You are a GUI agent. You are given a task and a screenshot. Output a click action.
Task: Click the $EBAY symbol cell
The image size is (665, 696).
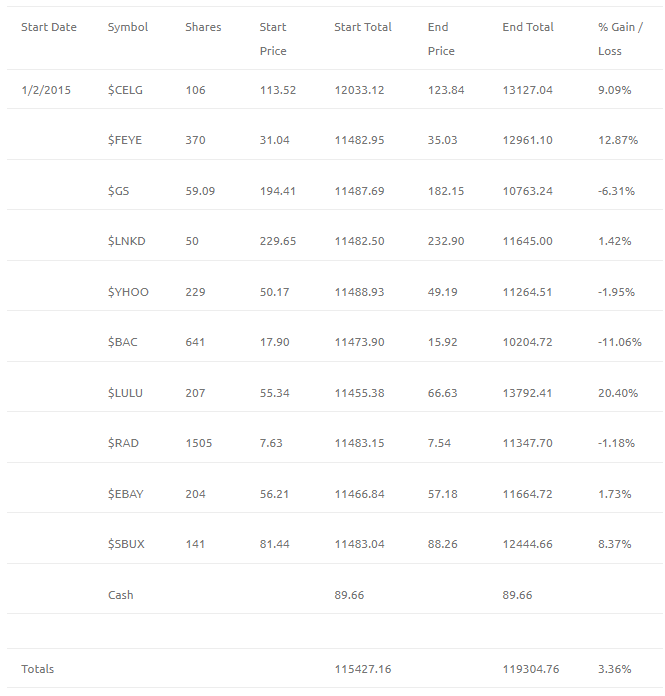click(126, 494)
